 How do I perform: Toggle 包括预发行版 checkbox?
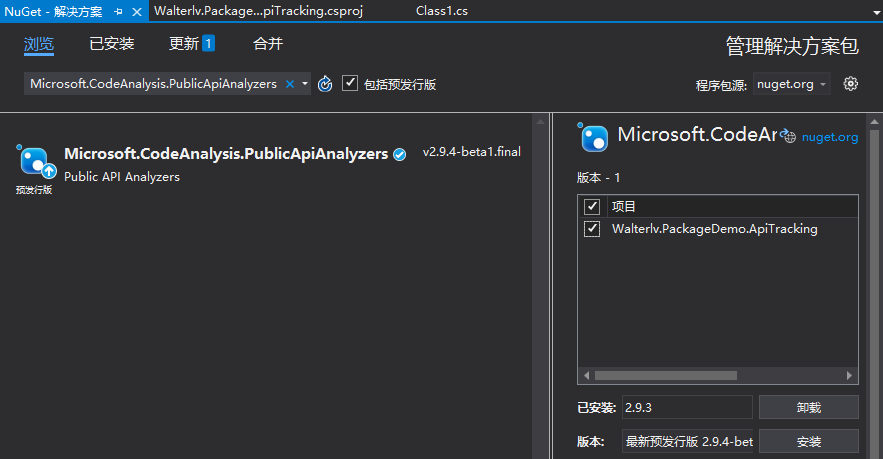click(x=350, y=83)
